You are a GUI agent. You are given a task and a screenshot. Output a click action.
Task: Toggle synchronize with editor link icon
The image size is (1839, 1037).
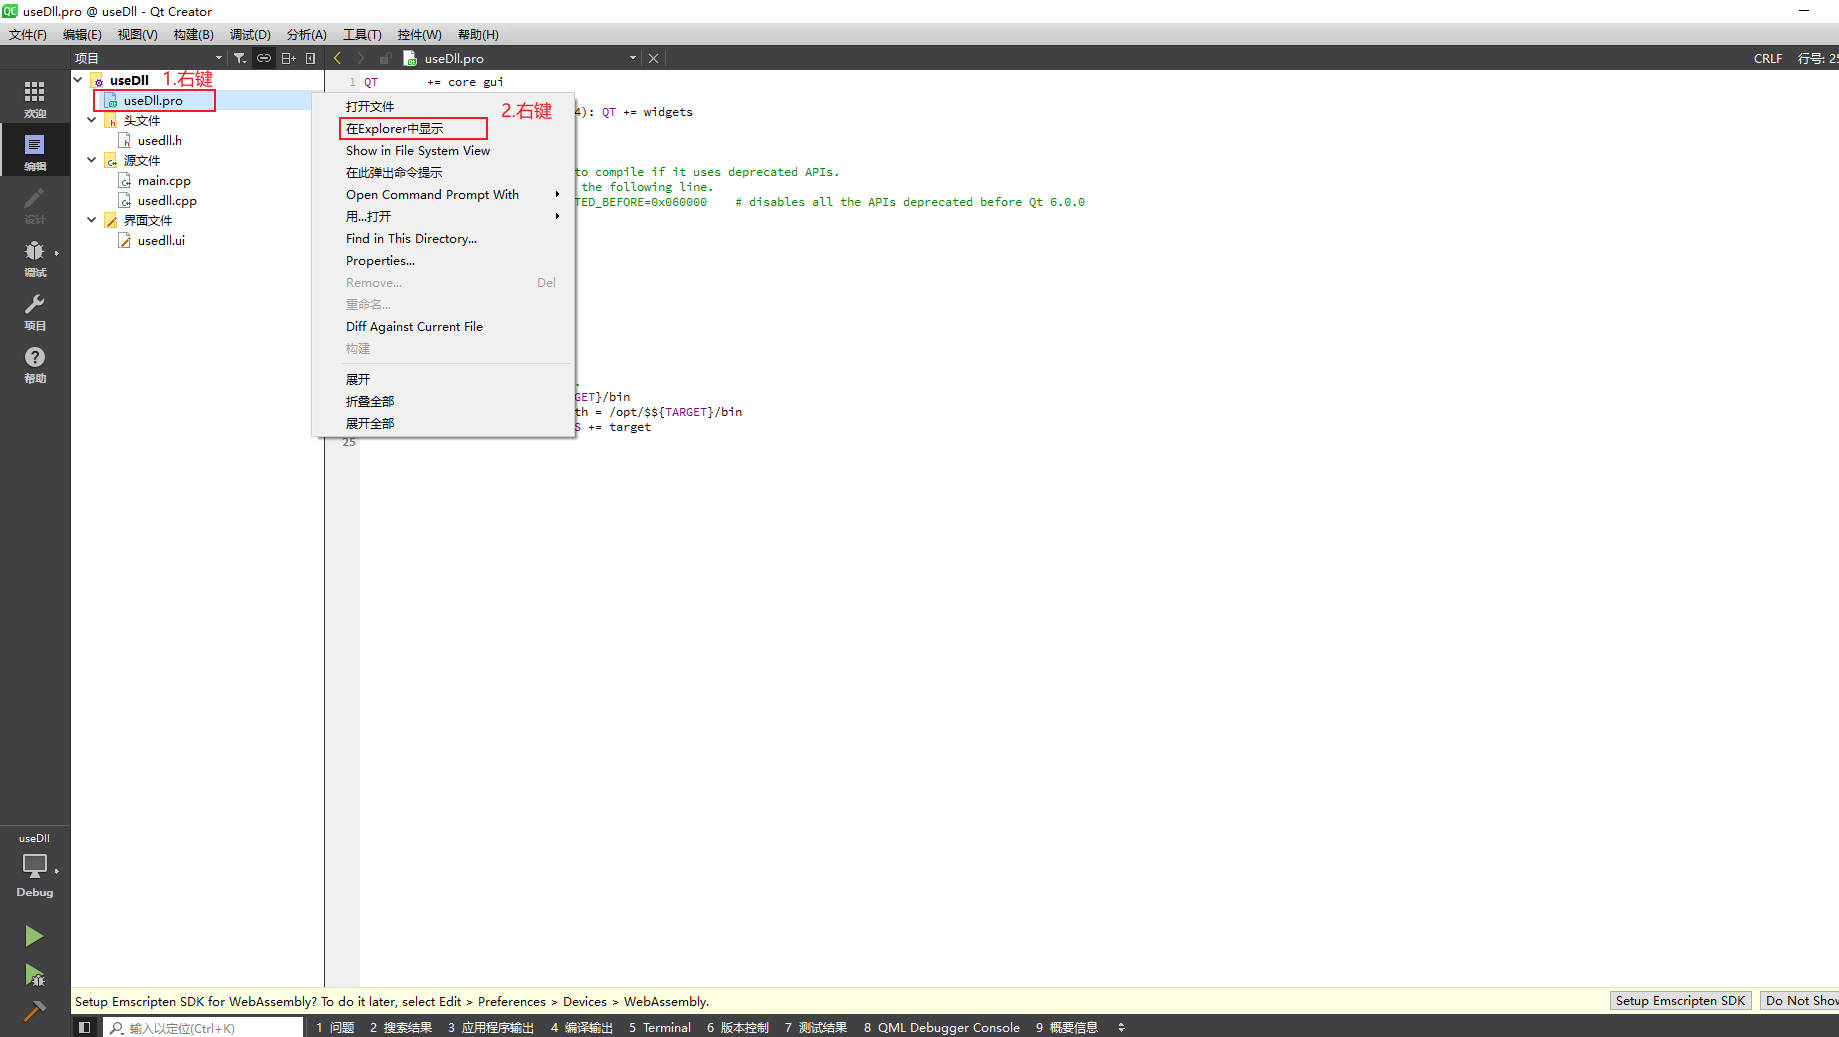click(x=264, y=58)
